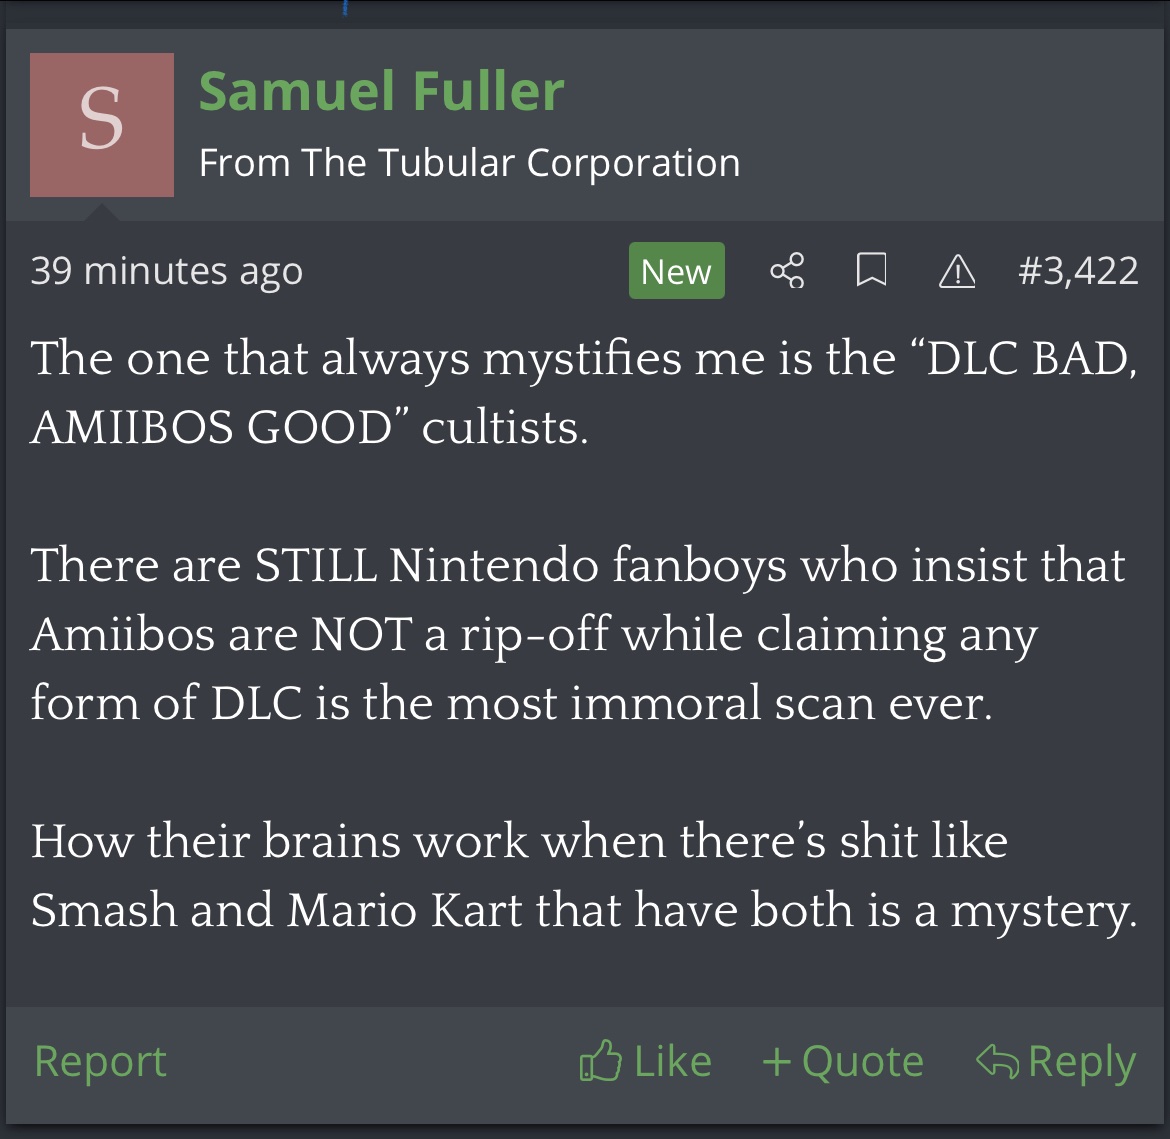The image size is (1170, 1139).
Task: Share this post via the share icon
Action: (x=787, y=271)
